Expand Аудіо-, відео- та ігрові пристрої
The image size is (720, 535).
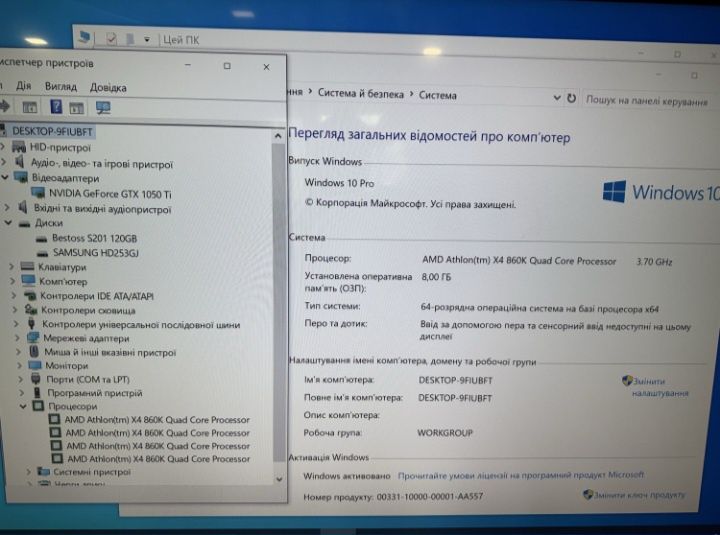point(4,162)
